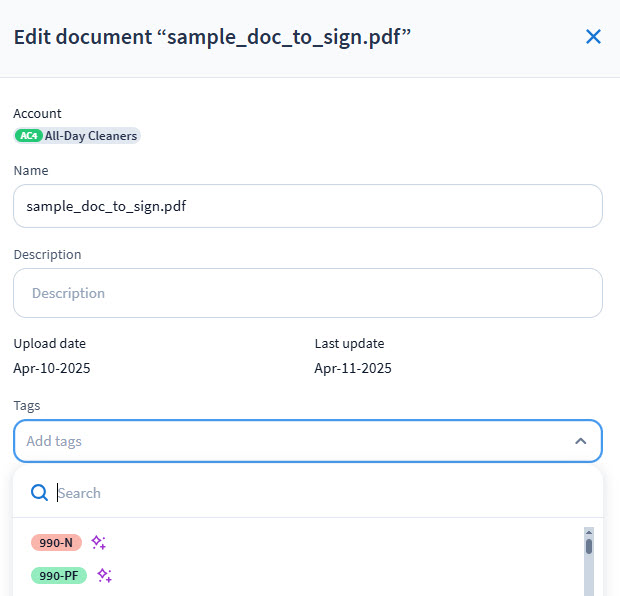Click the sparkle icon beside 990-N
Image resolution: width=620 pixels, height=596 pixels.
click(x=98, y=542)
